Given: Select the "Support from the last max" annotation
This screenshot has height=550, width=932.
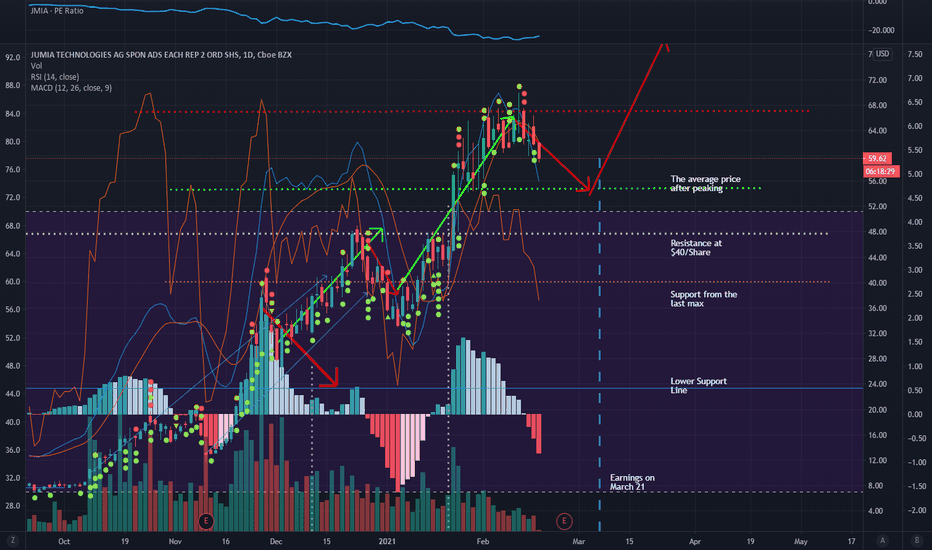Looking at the screenshot, I should (704, 299).
